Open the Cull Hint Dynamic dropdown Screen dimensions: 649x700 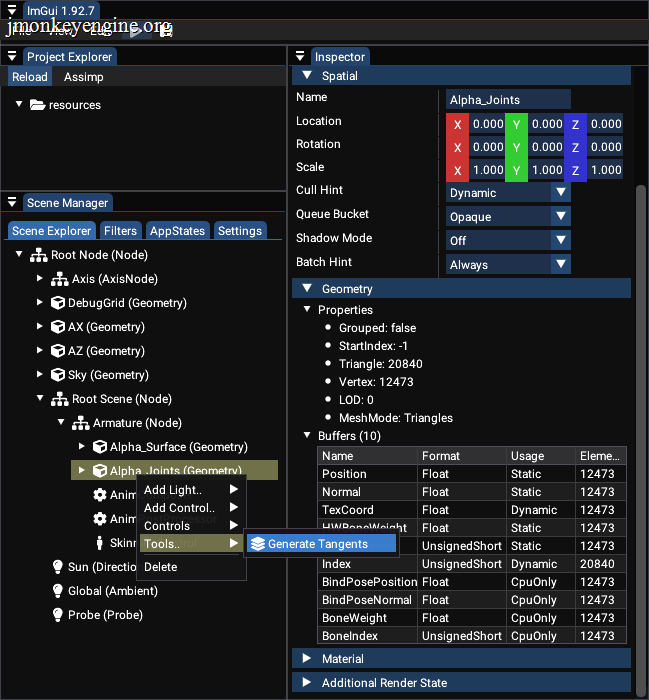[508, 193]
